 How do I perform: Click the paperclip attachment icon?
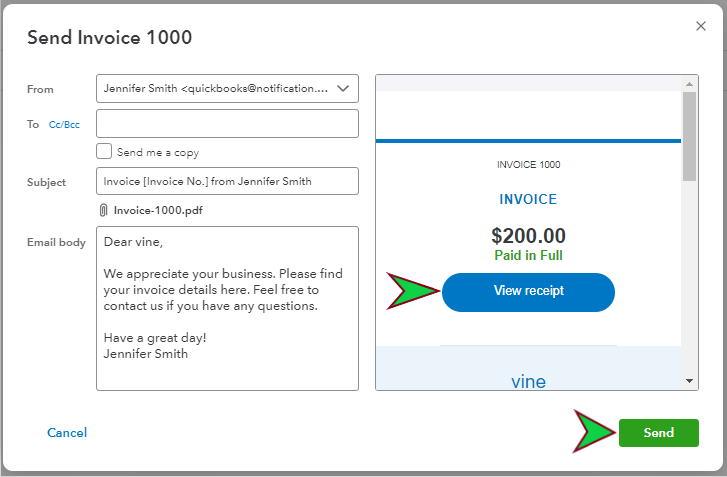coord(103,211)
